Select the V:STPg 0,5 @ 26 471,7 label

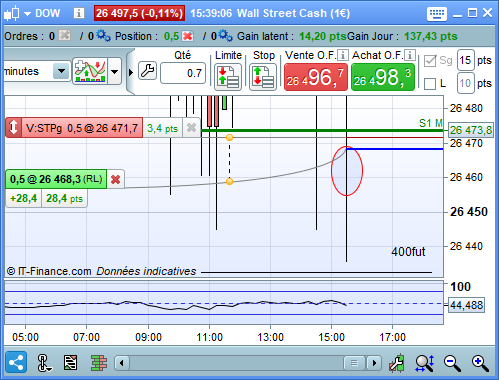click(82, 128)
